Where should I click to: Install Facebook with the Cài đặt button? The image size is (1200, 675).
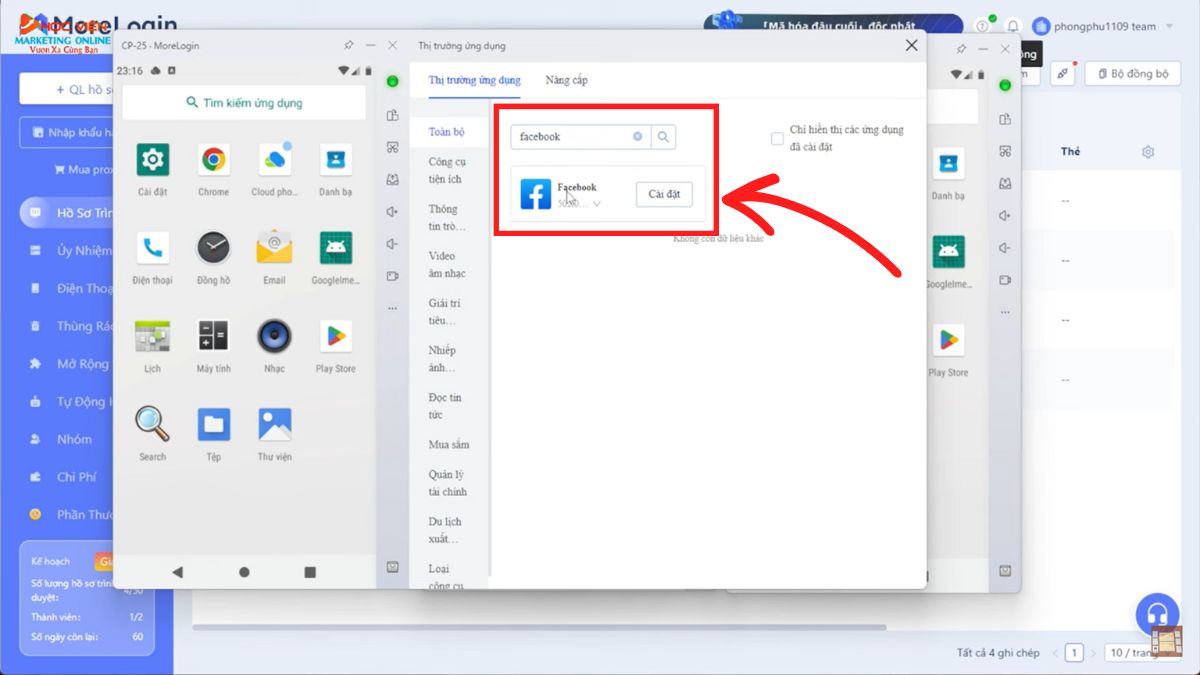click(664, 194)
